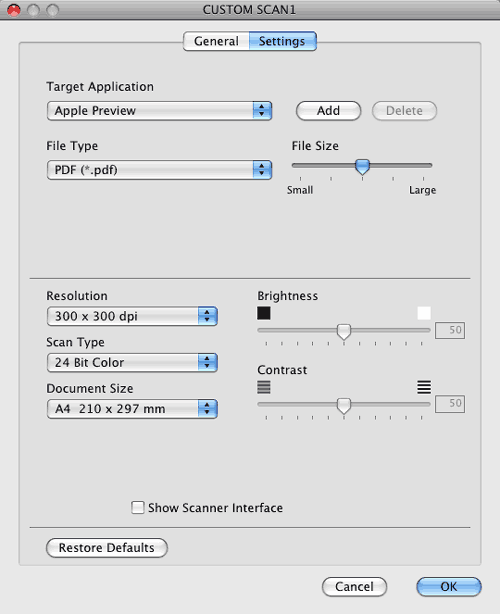The height and width of the screenshot is (614, 500).
Task: Select the Settings tab
Action: point(282,41)
